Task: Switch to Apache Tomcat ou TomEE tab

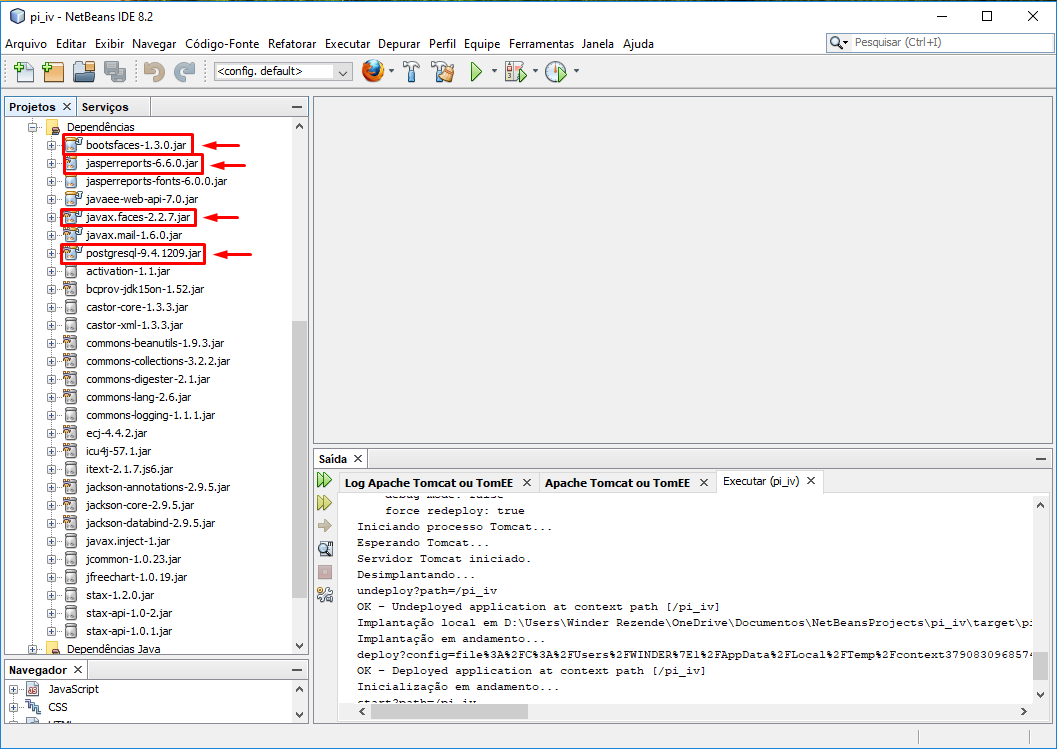Action: pyautogui.click(x=617, y=483)
